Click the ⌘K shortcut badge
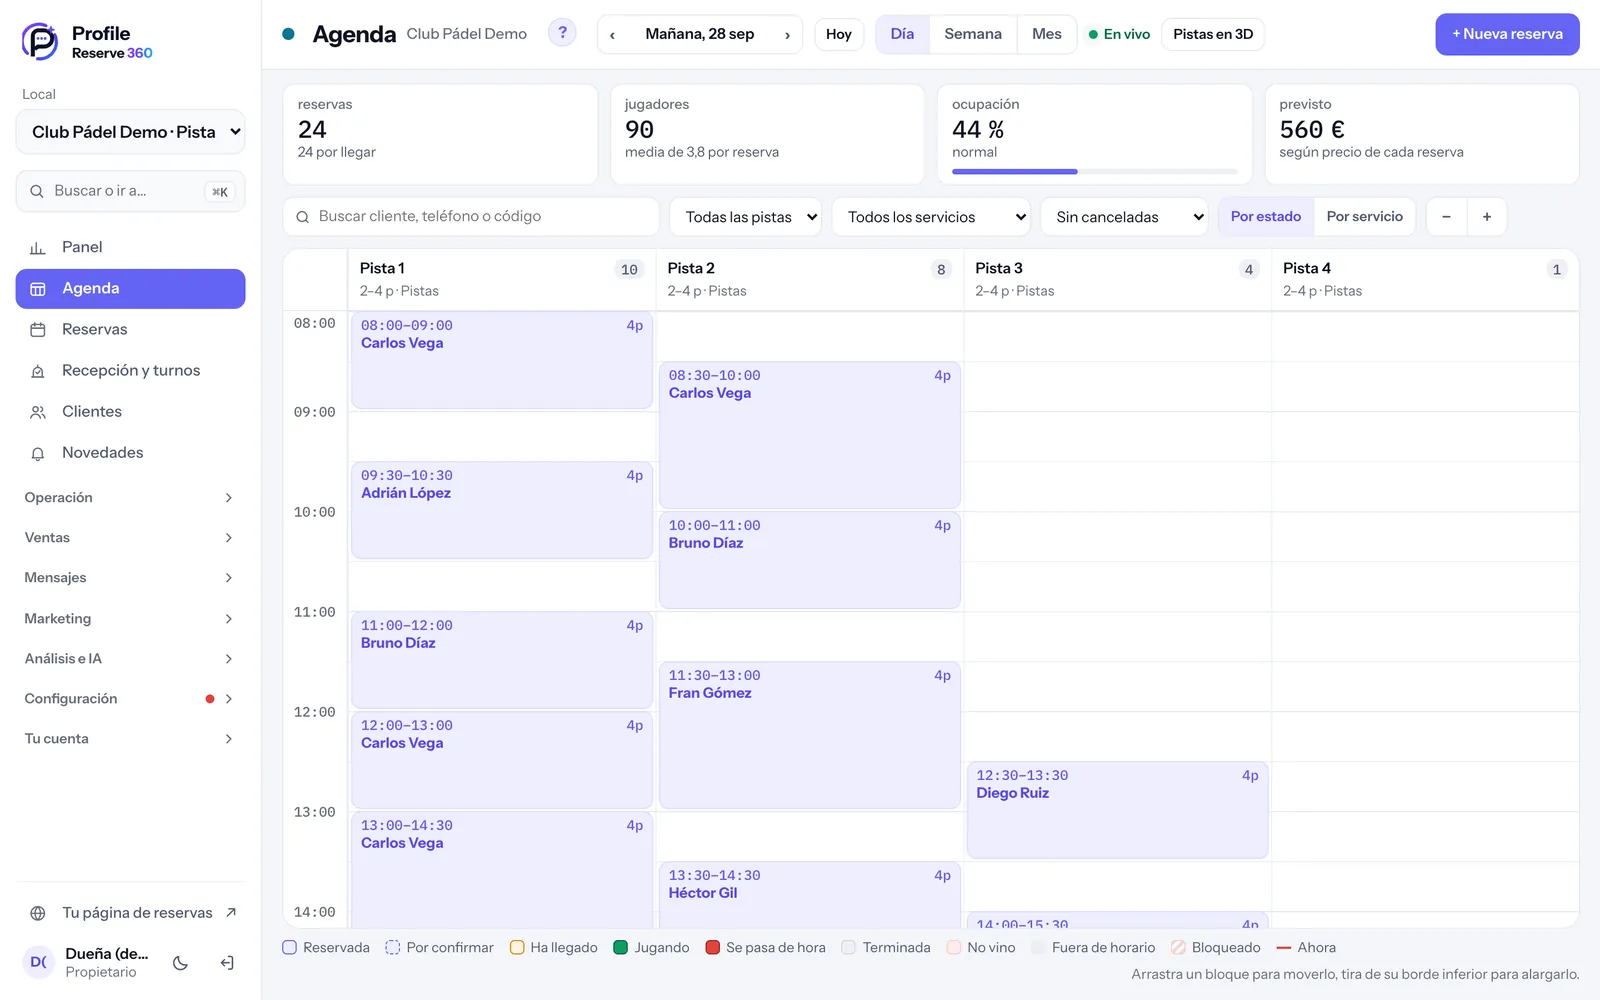 [220, 192]
